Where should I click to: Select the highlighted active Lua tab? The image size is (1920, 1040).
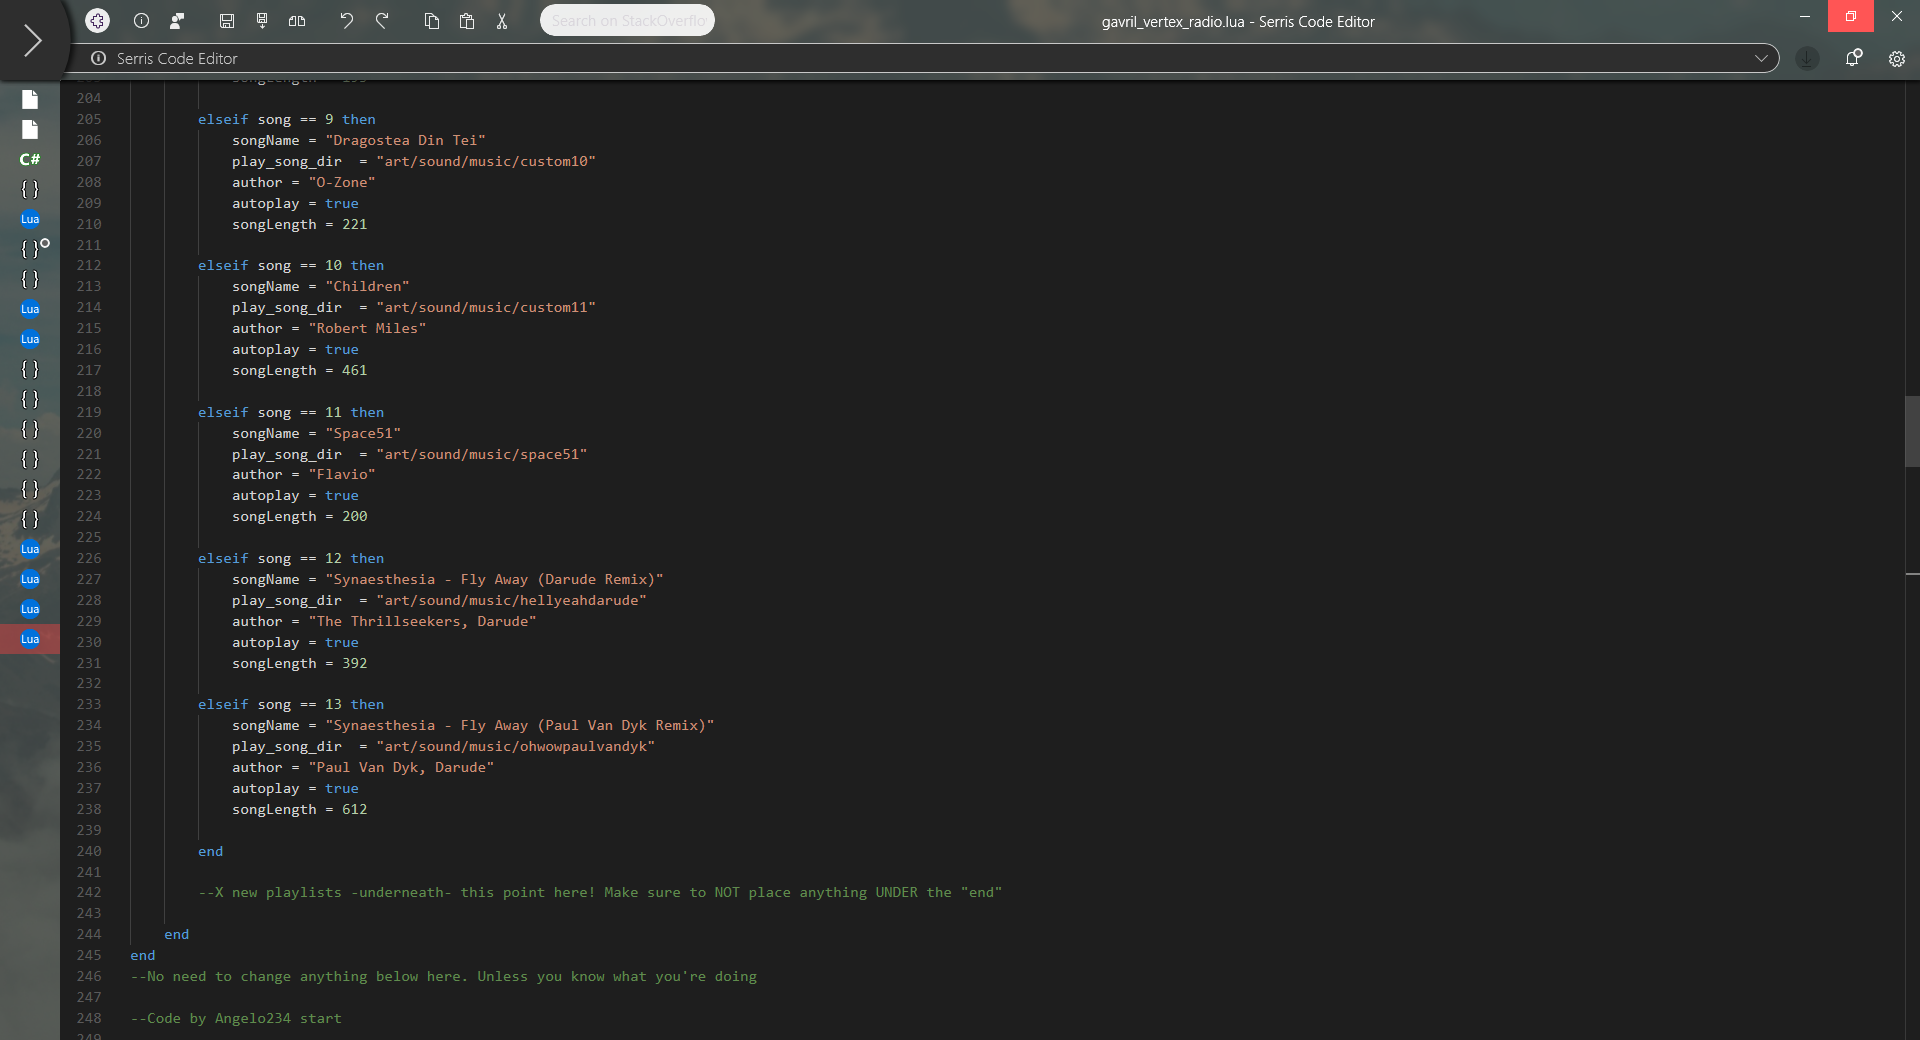[30, 639]
